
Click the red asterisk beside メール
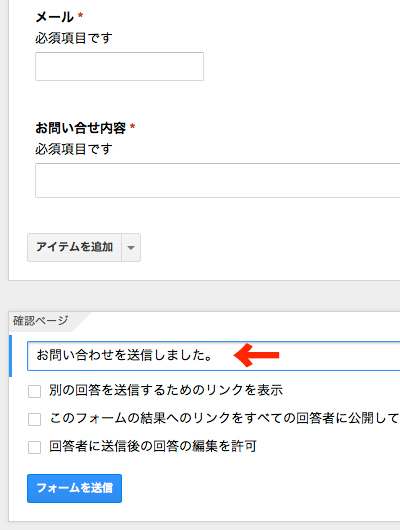[x=80, y=15]
